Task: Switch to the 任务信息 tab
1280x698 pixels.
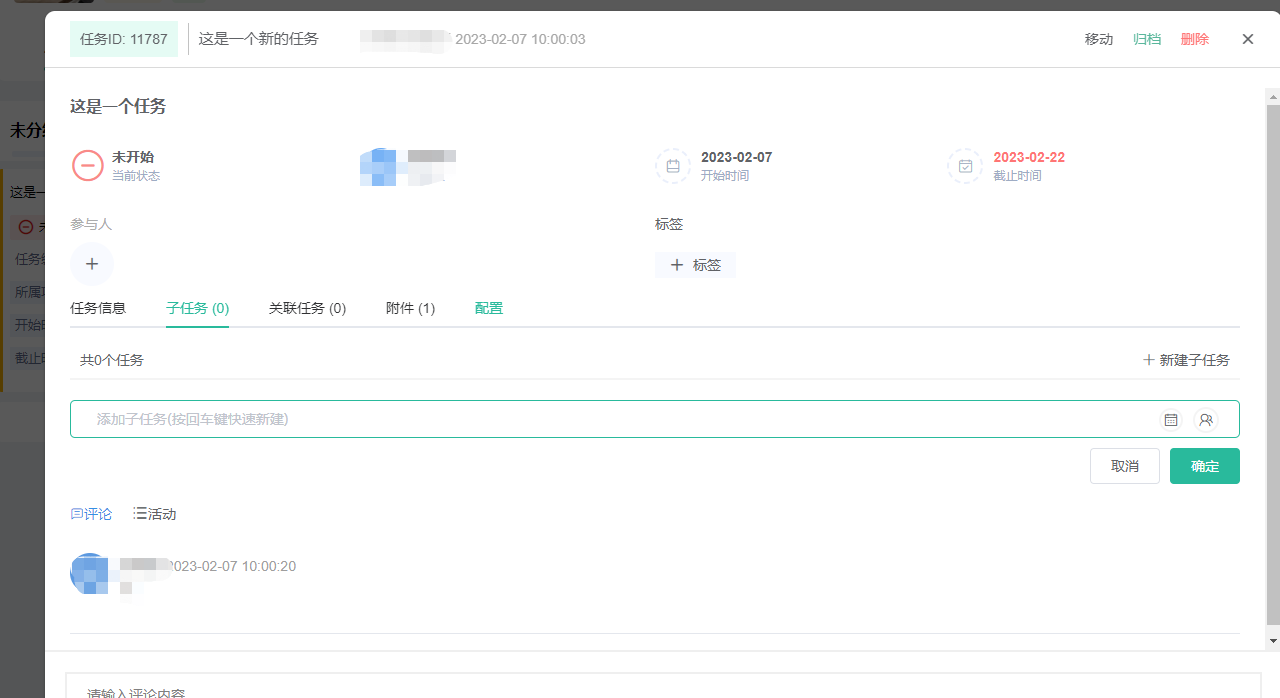Action: coord(98,308)
